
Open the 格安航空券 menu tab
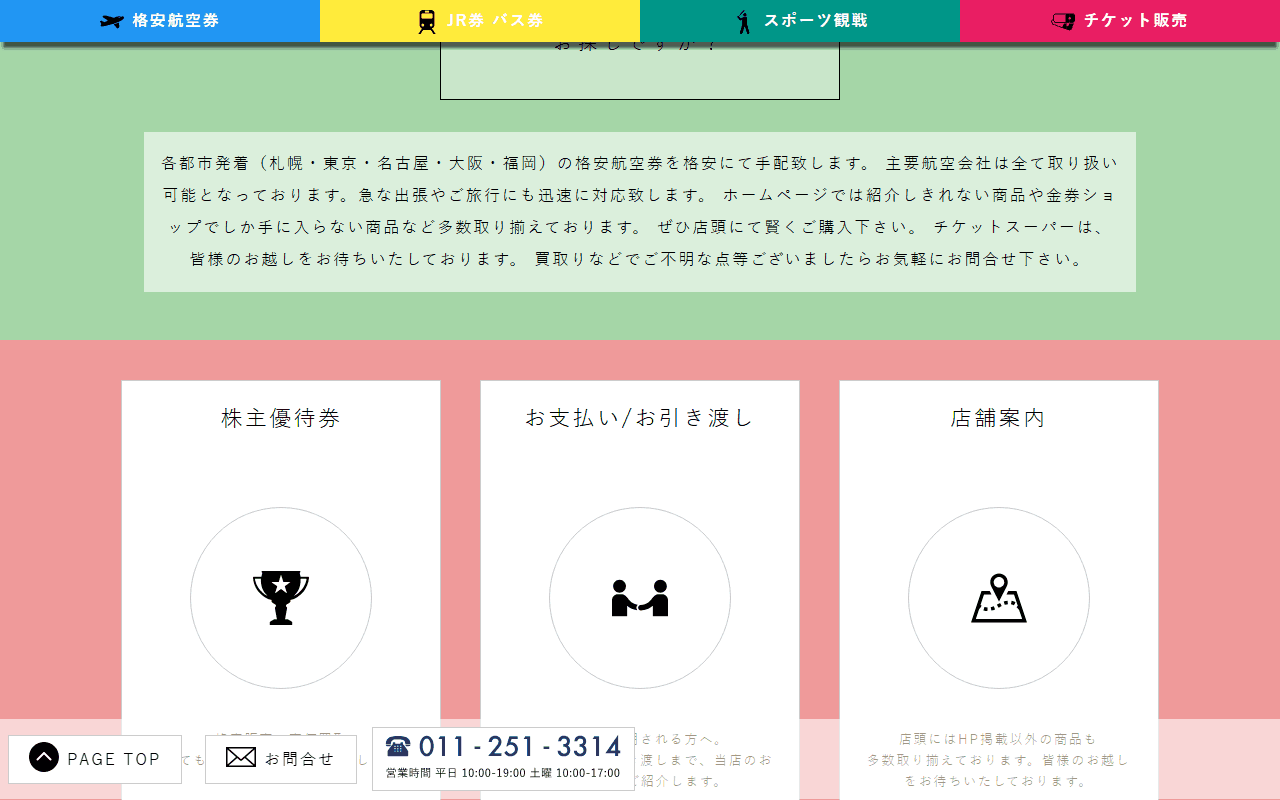pos(160,21)
